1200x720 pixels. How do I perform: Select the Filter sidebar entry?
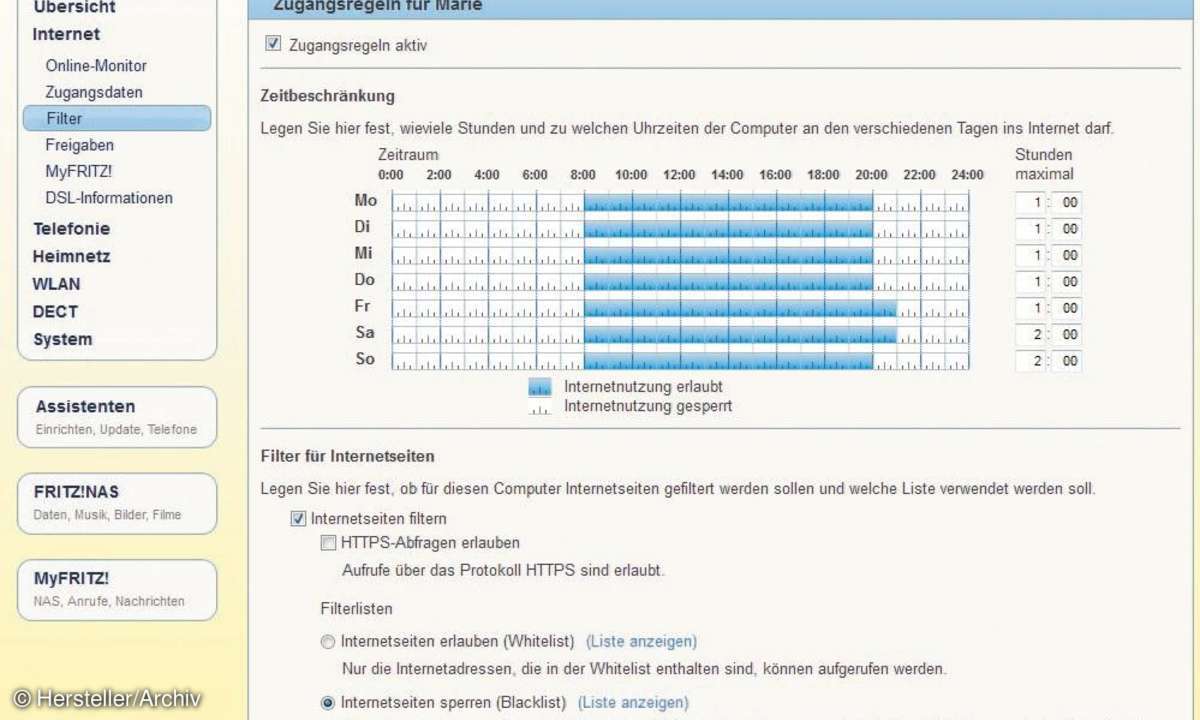(117, 118)
